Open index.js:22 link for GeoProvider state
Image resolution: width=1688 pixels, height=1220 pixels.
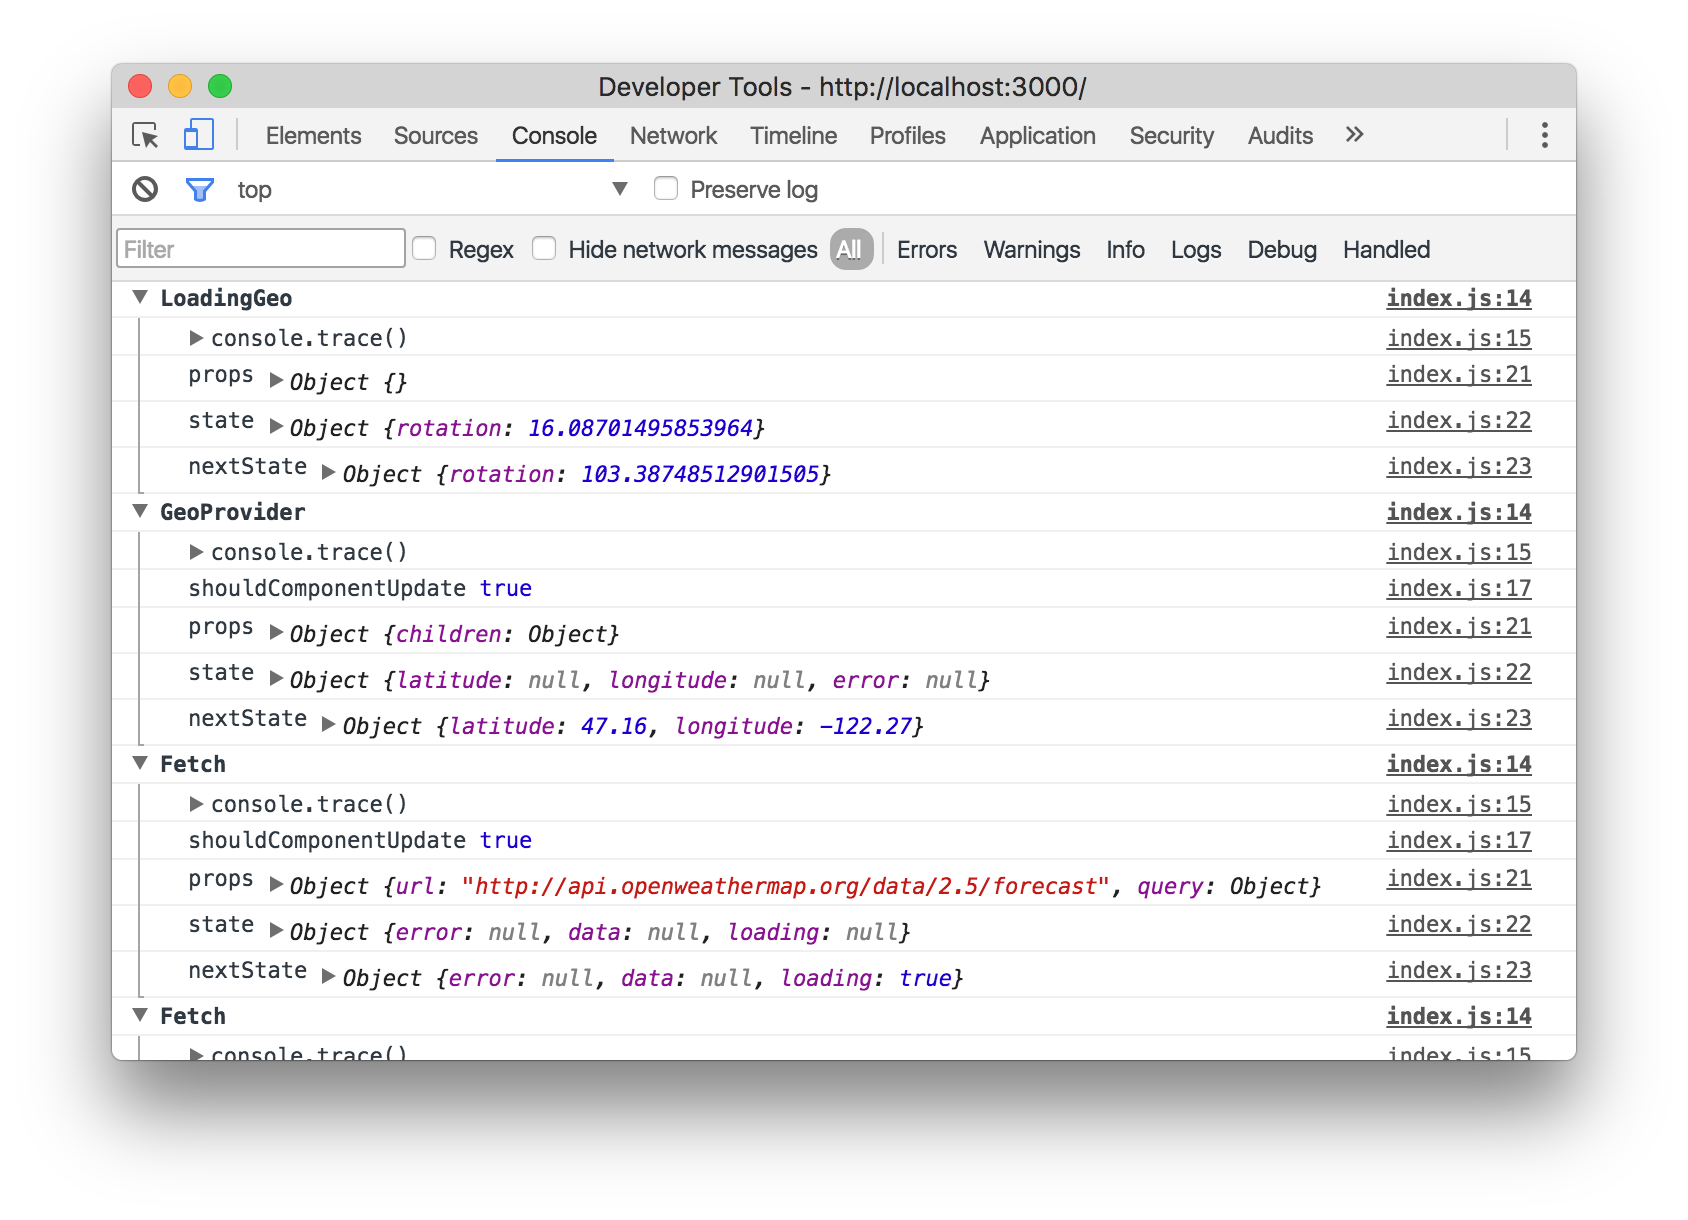pos(1459,672)
